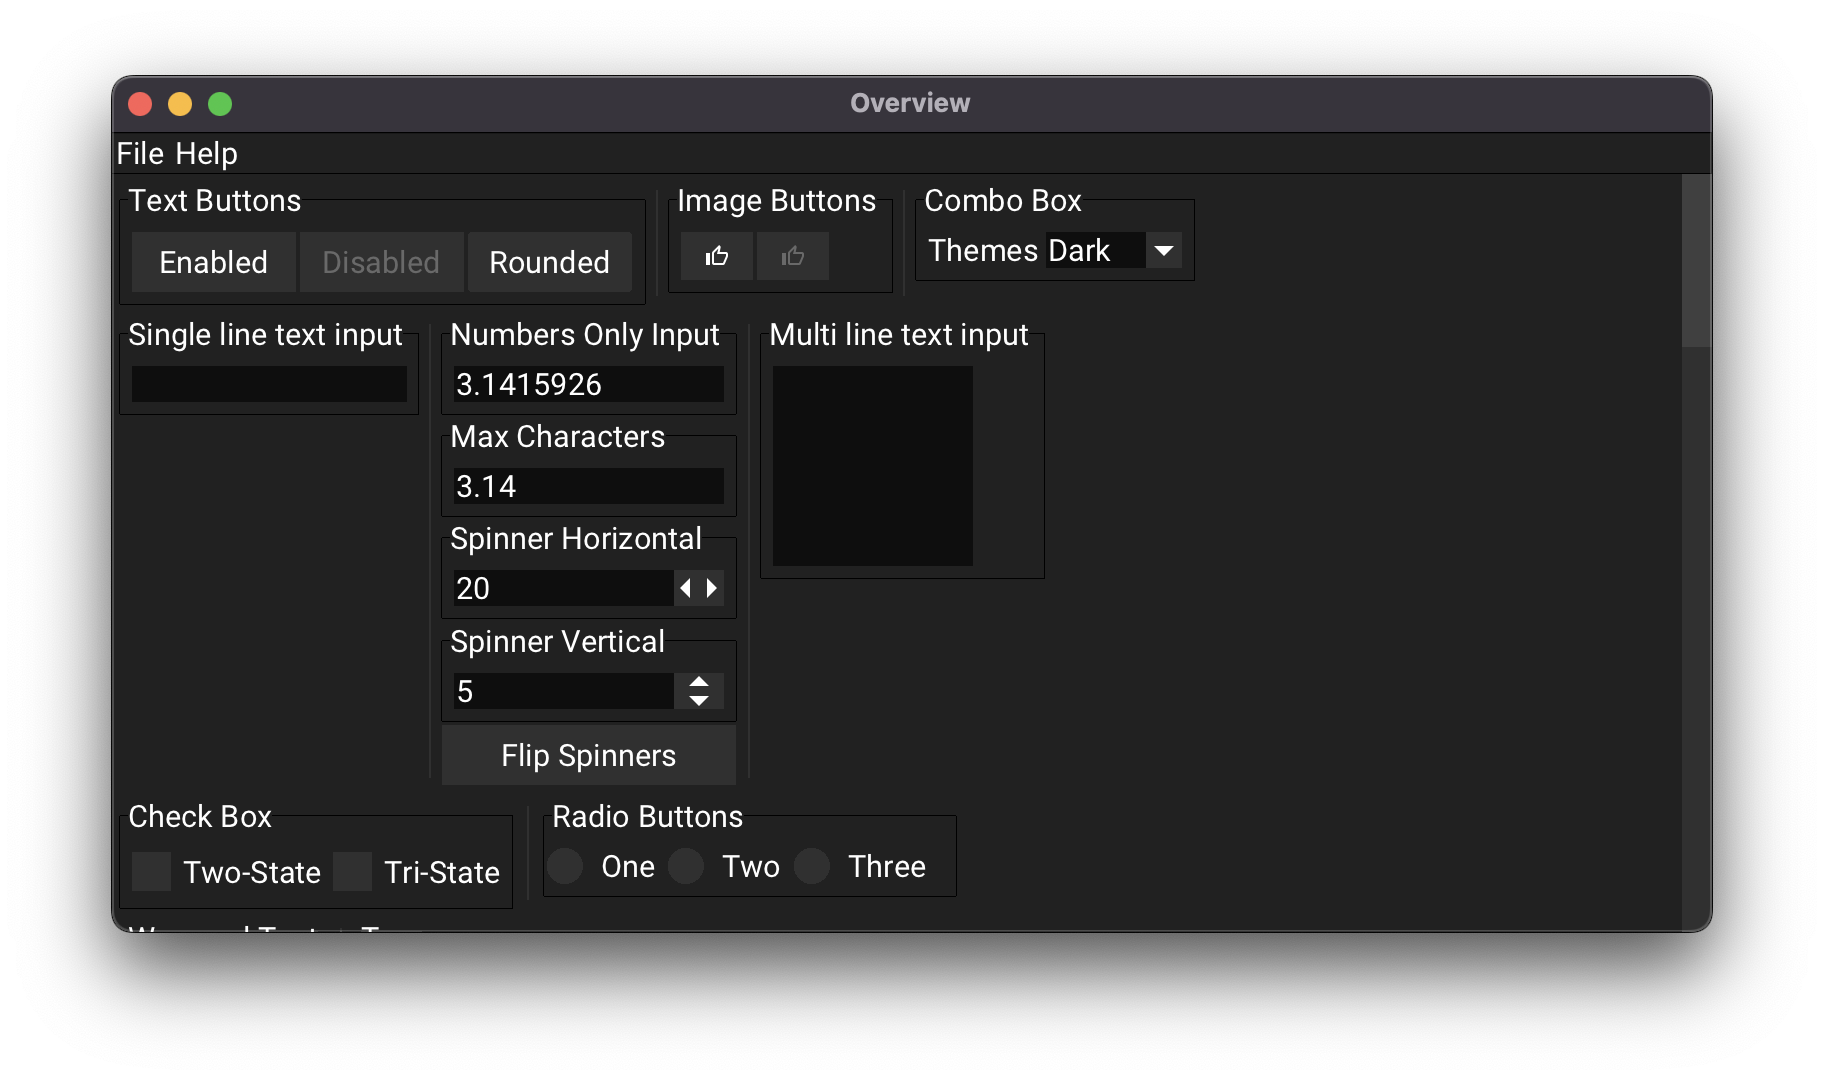Pick radio button Three
Viewport: 1824px width, 1080px height.
pyautogui.click(x=812, y=866)
